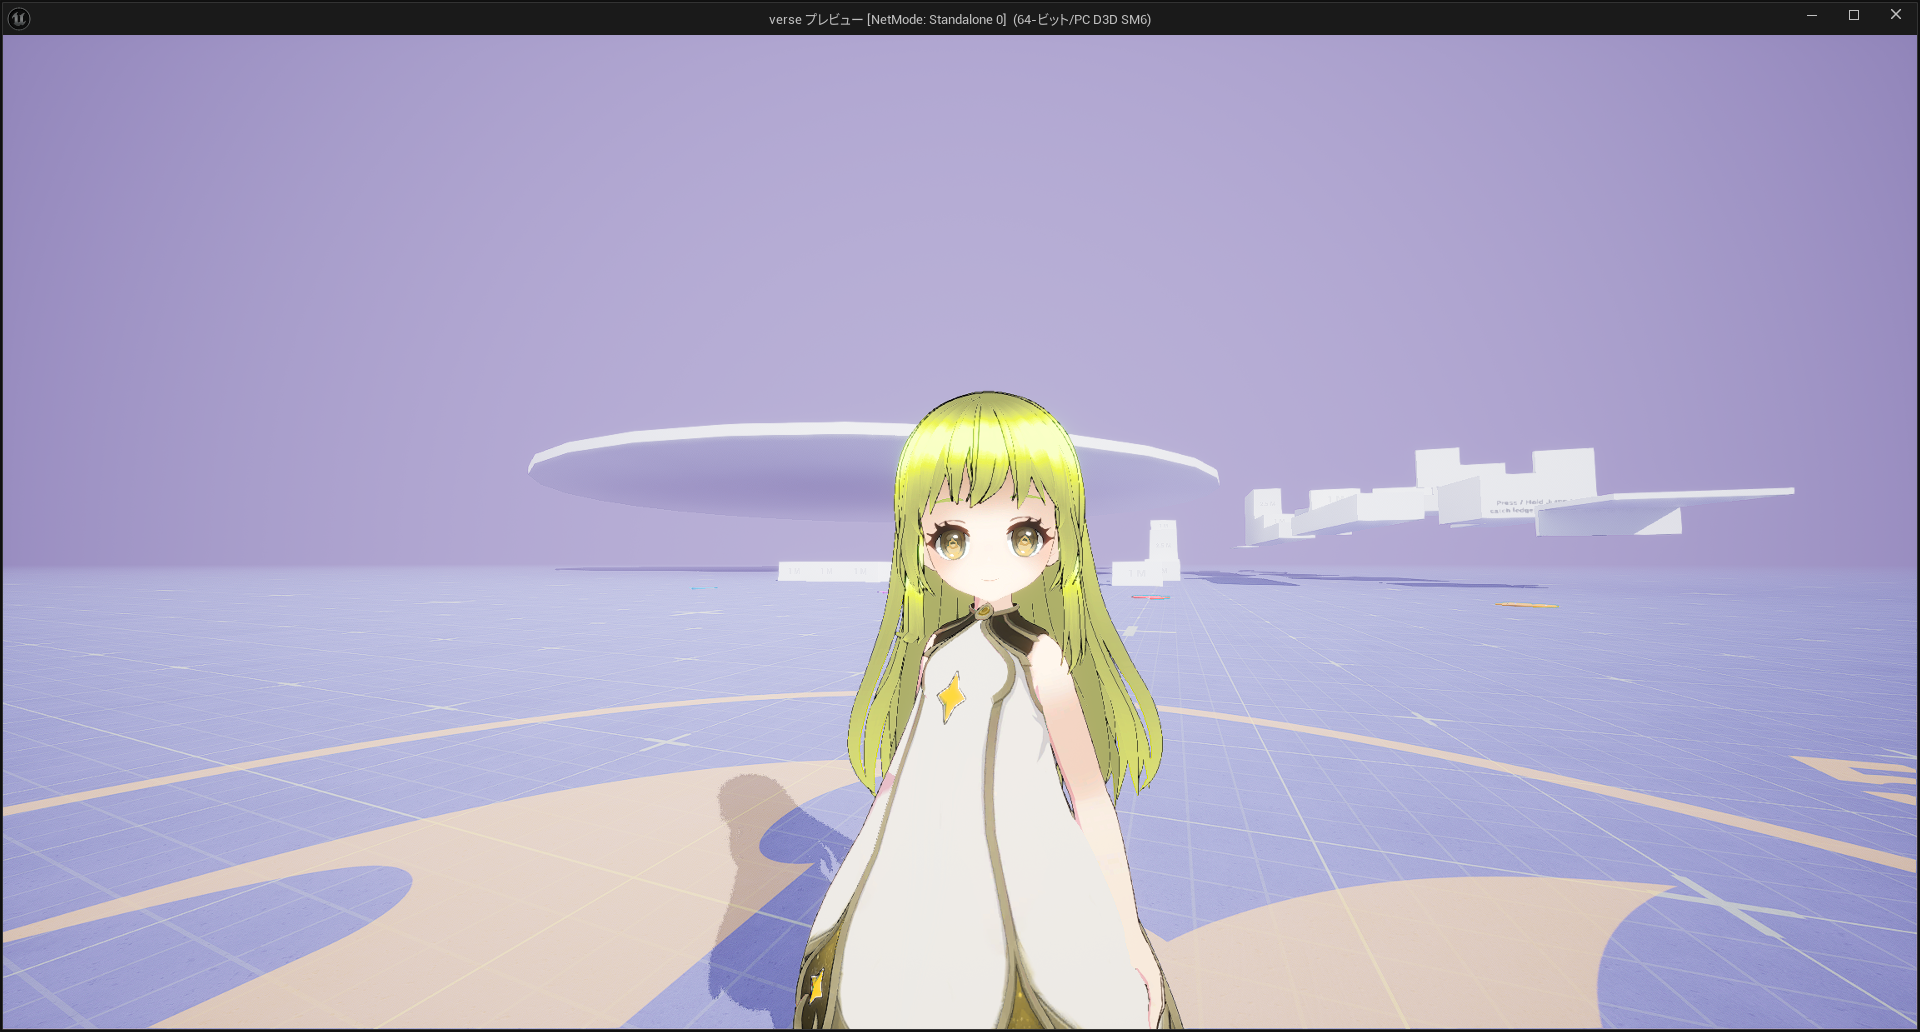Click the yellow star emblem on the dress
The image size is (1920, 1032).
(950, 696)
